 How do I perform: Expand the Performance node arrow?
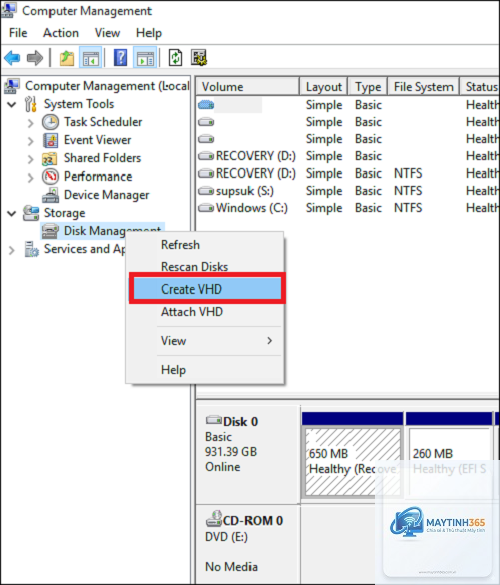tap(31, 178)
